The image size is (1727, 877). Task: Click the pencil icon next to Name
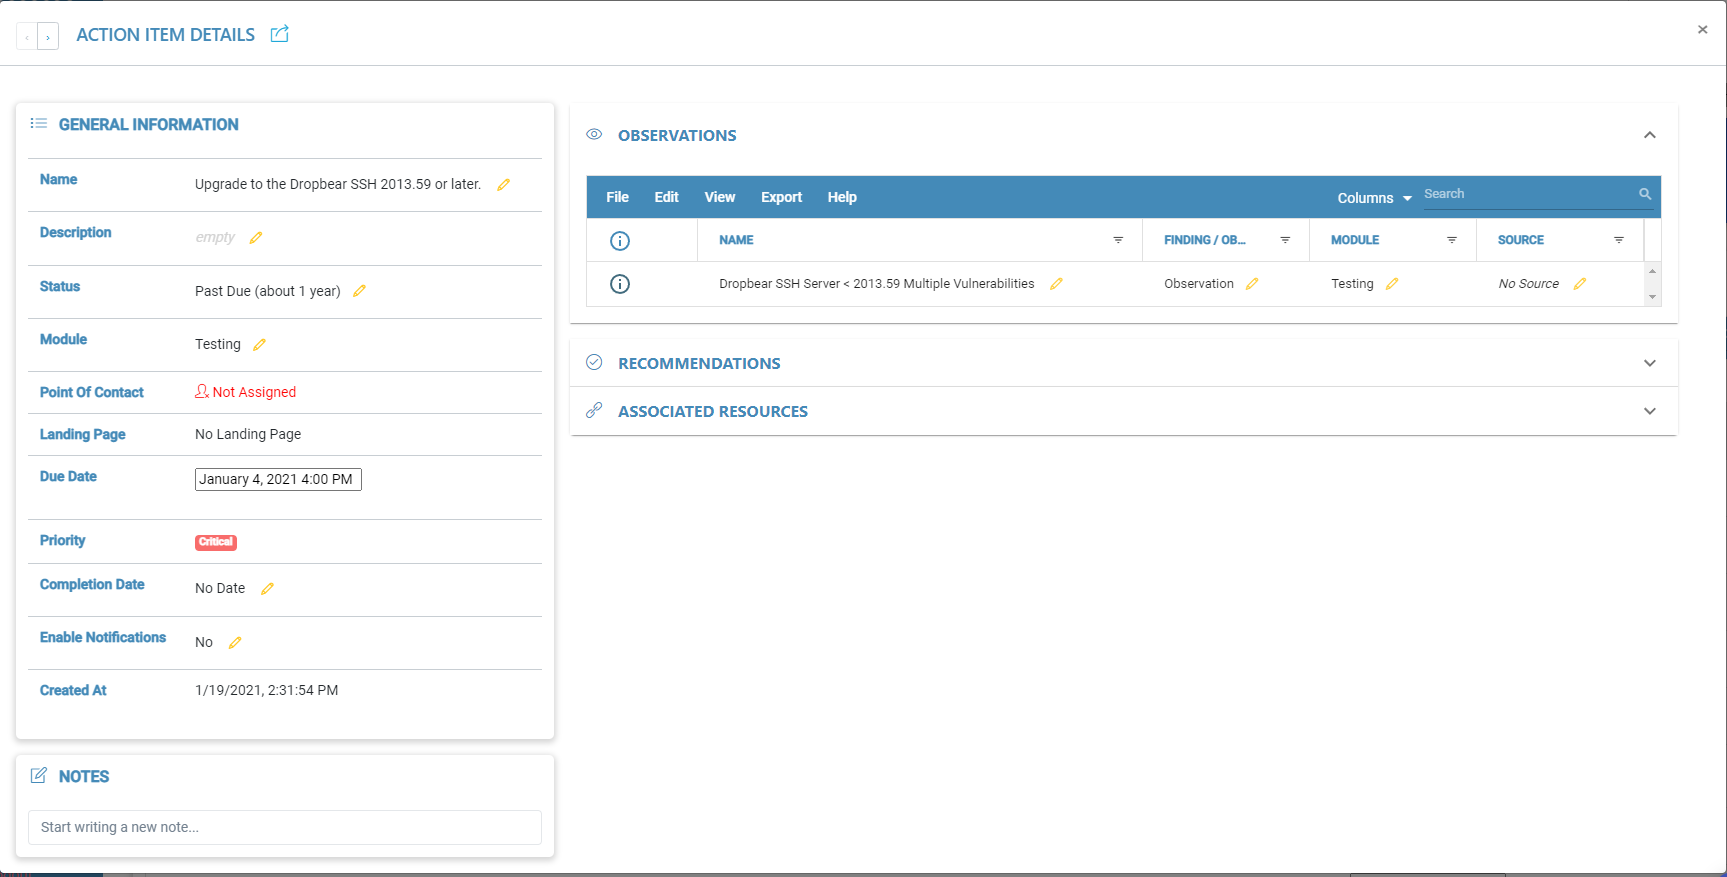[x=504, y=185]
